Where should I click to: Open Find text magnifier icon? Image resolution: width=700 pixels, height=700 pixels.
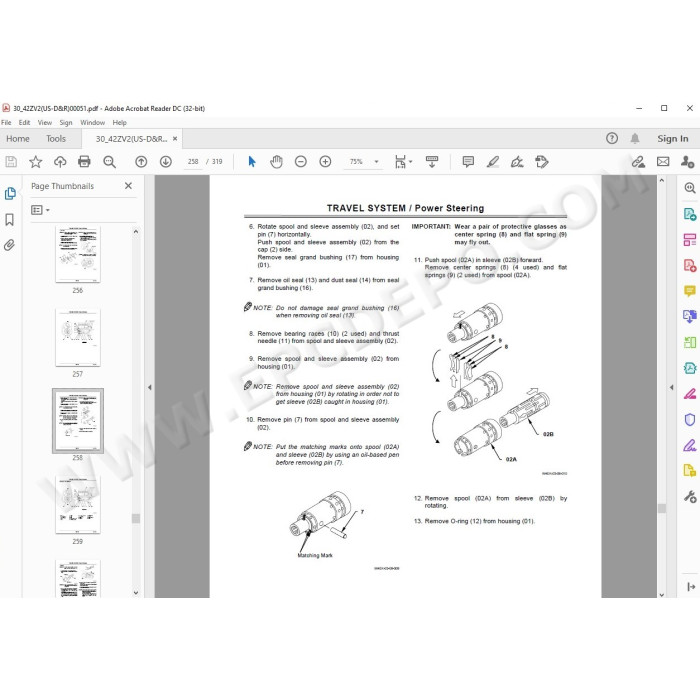(x=109, y=162)
